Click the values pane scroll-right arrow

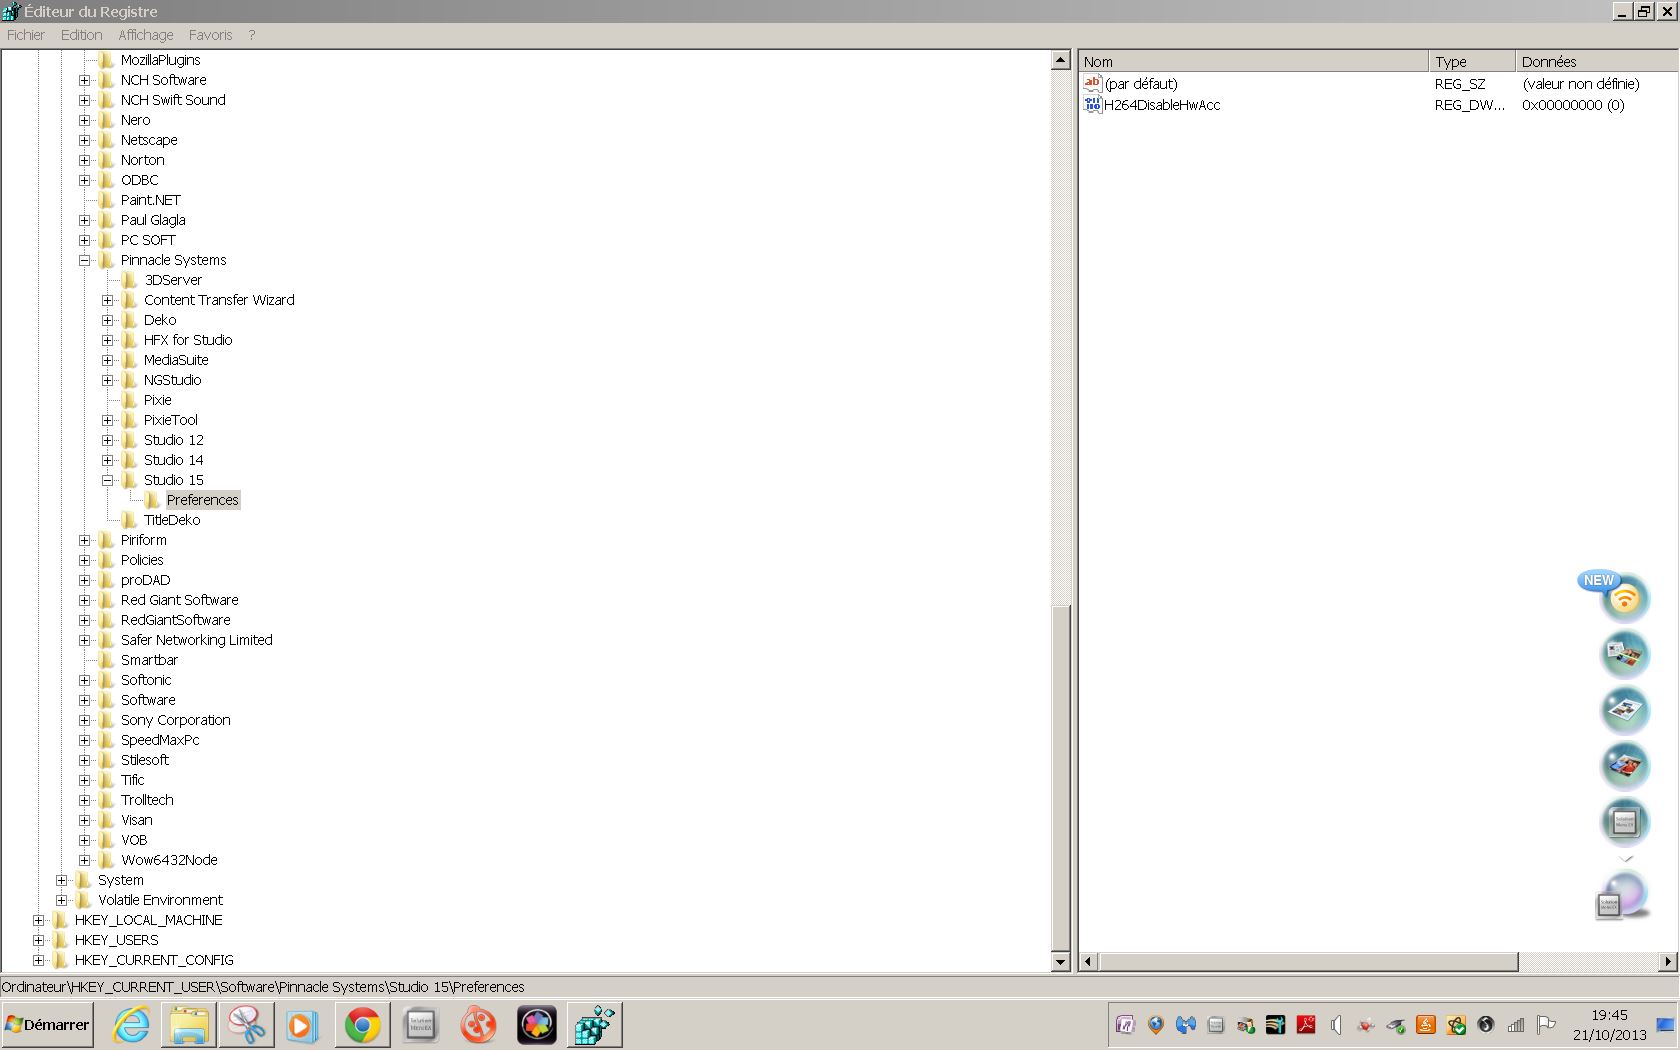click(1667, 962)
